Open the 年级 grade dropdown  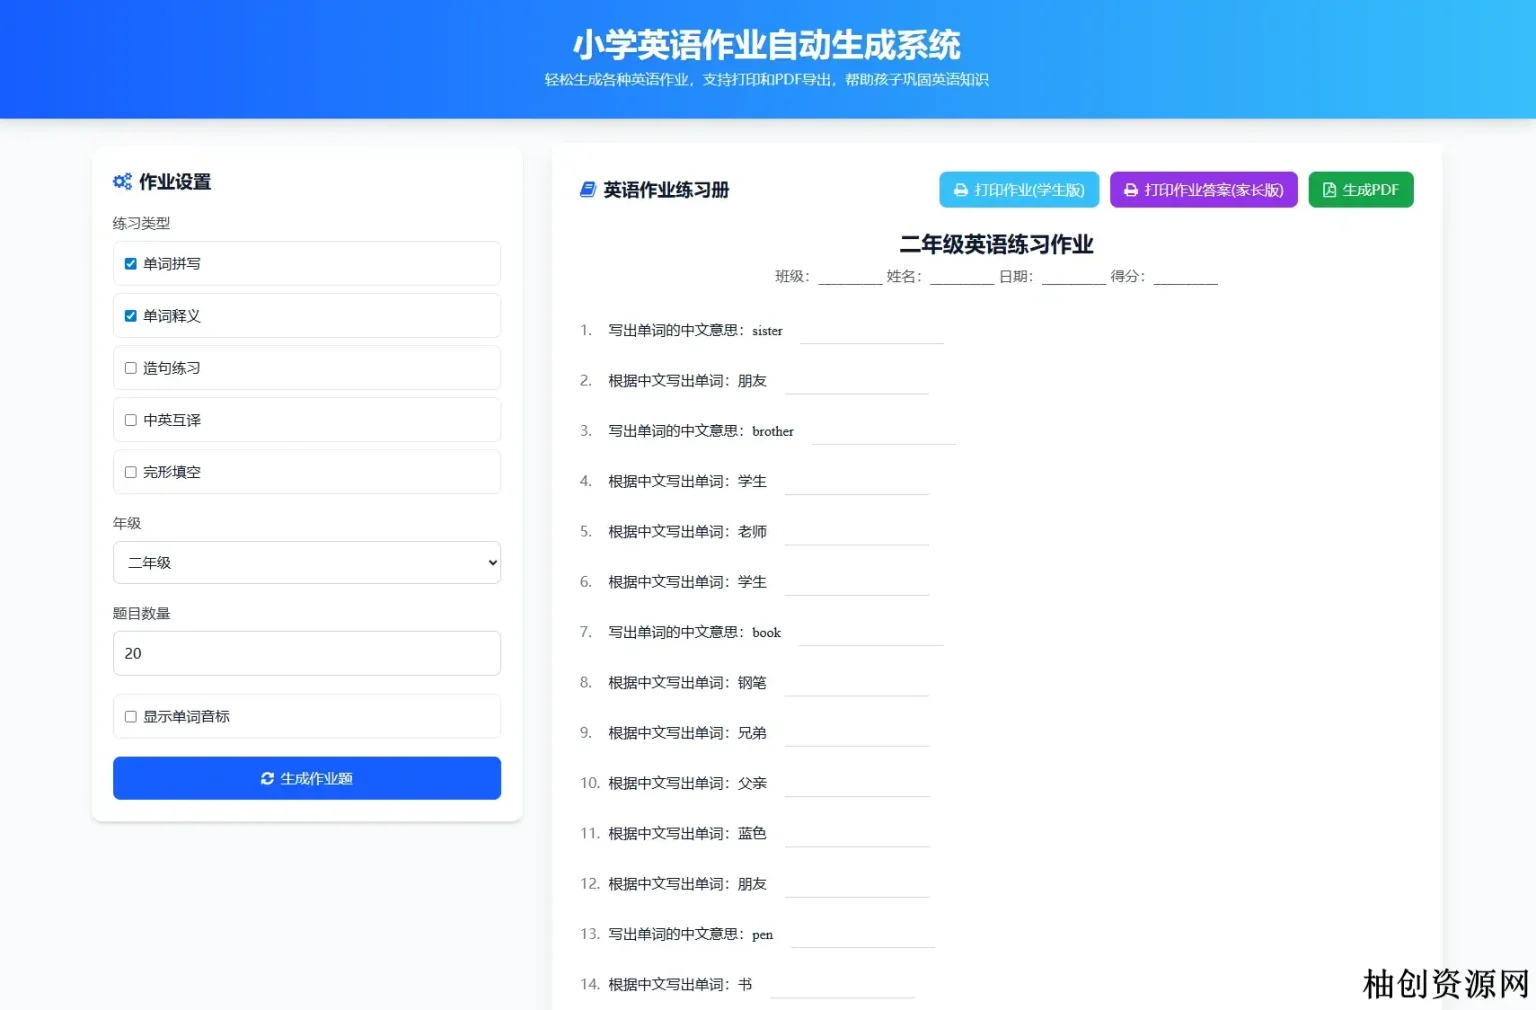point(306,563)
